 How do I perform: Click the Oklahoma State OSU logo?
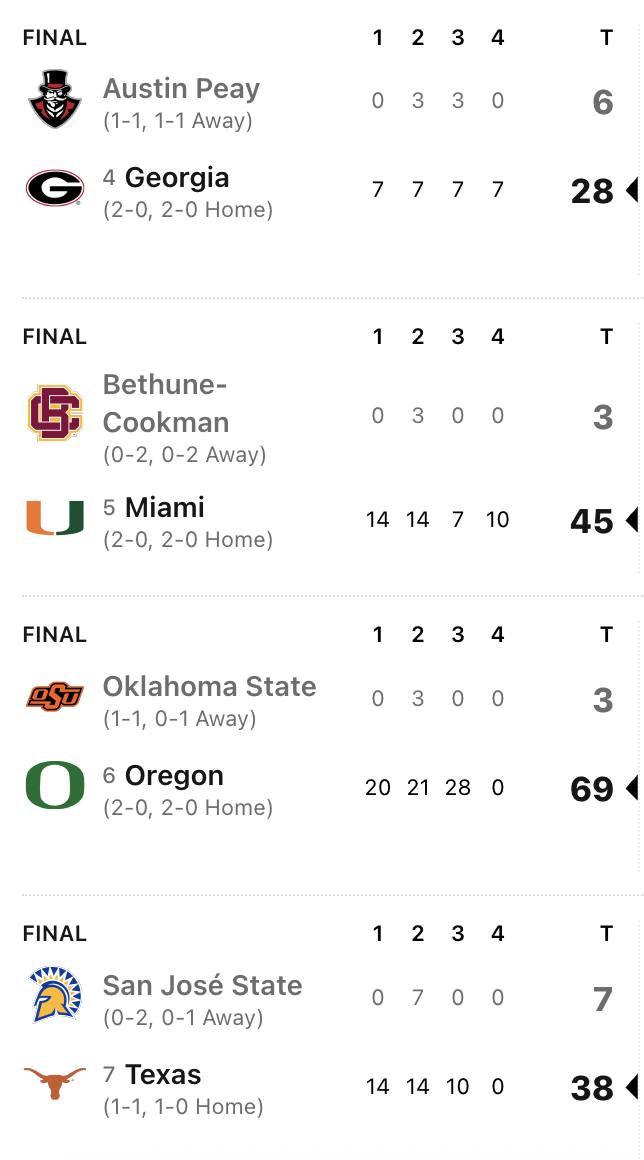click(55, 697)
